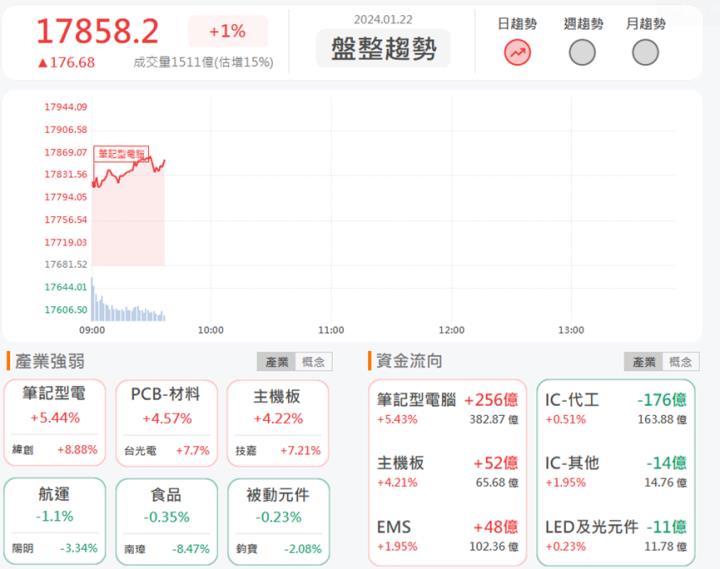
Task: Open the 航運 -1.1% sector card
Action: click(x=55, y=521)
